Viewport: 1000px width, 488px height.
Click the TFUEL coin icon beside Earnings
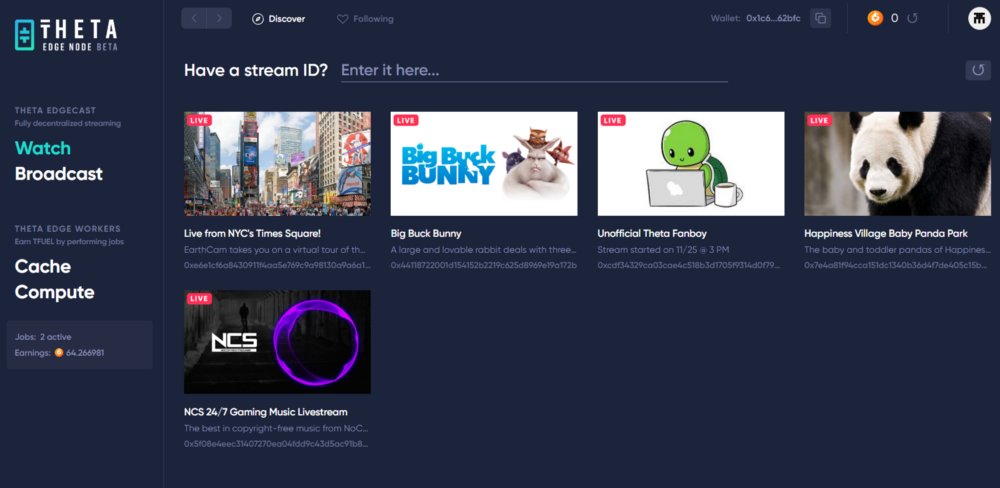click(59, 353)
